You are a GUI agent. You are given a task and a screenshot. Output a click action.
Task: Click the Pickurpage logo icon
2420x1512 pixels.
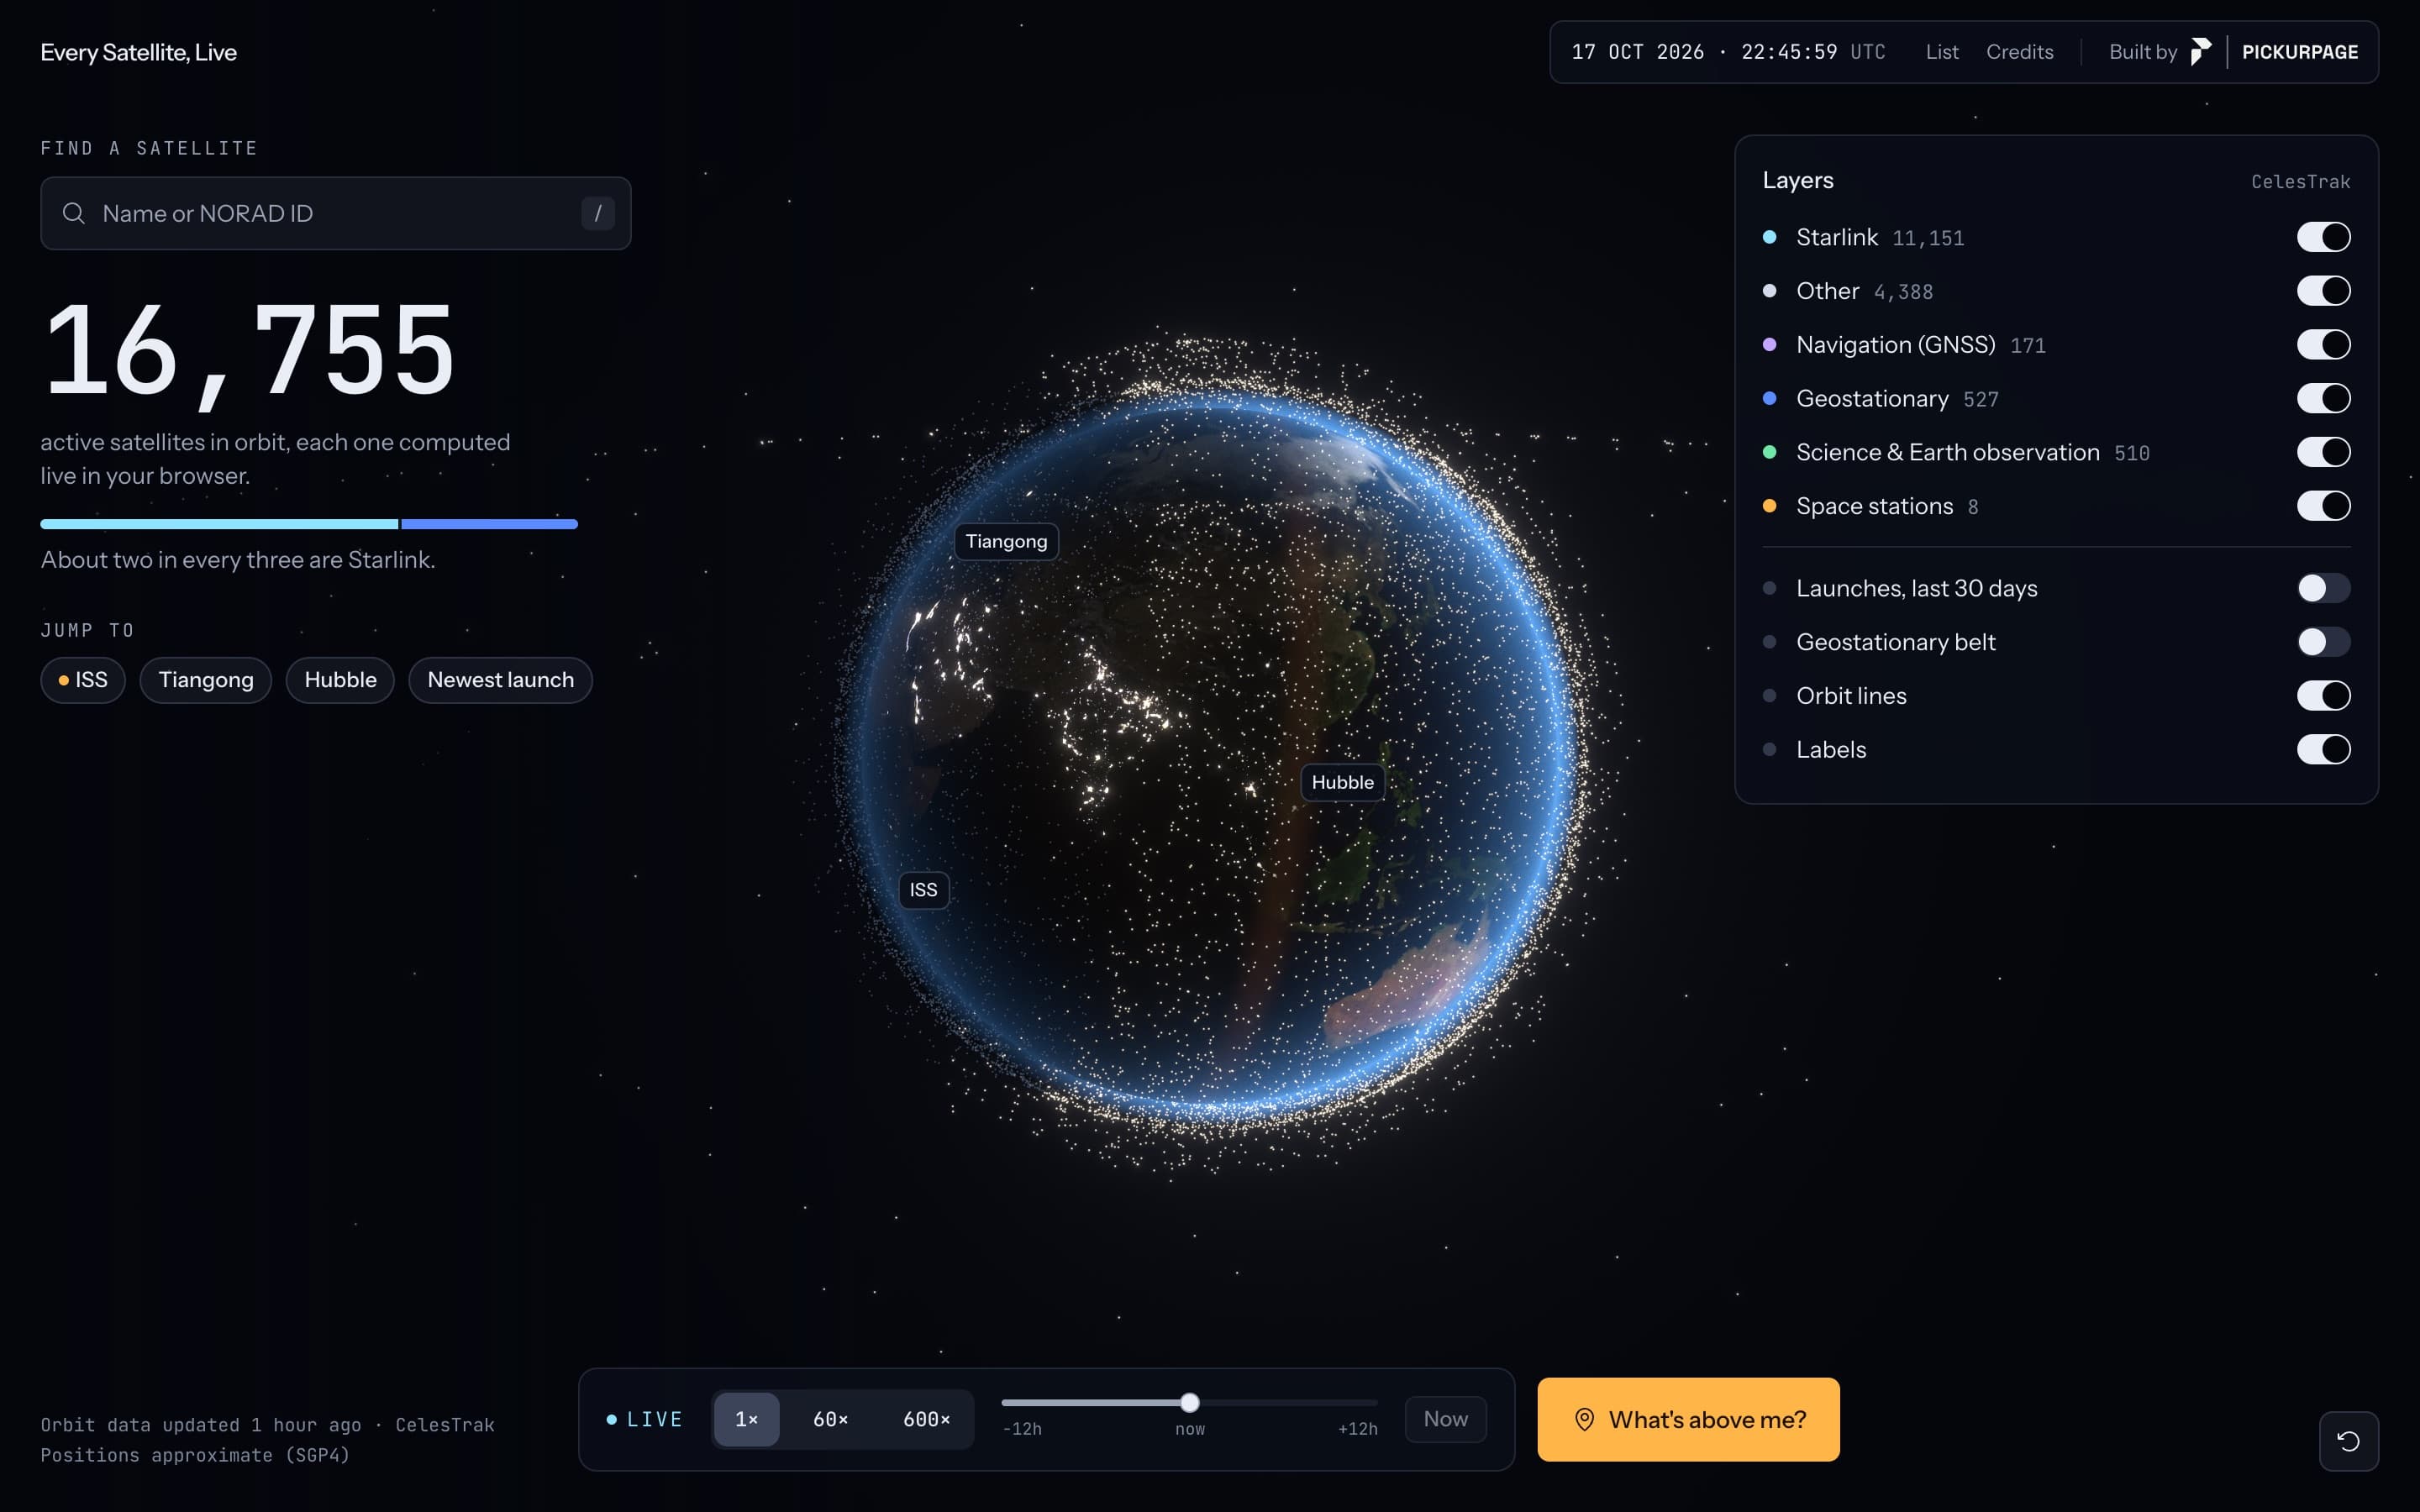(2201, 52)
